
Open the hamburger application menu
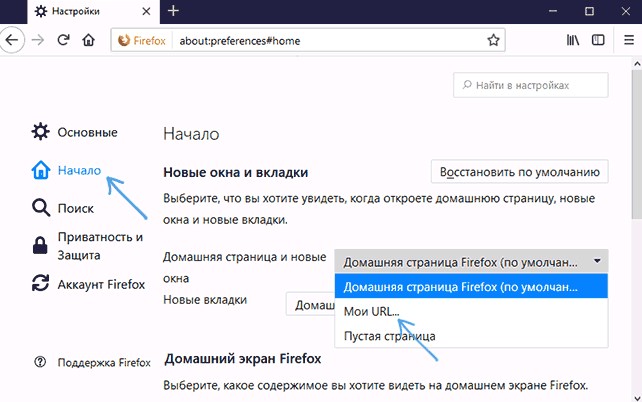629,40
